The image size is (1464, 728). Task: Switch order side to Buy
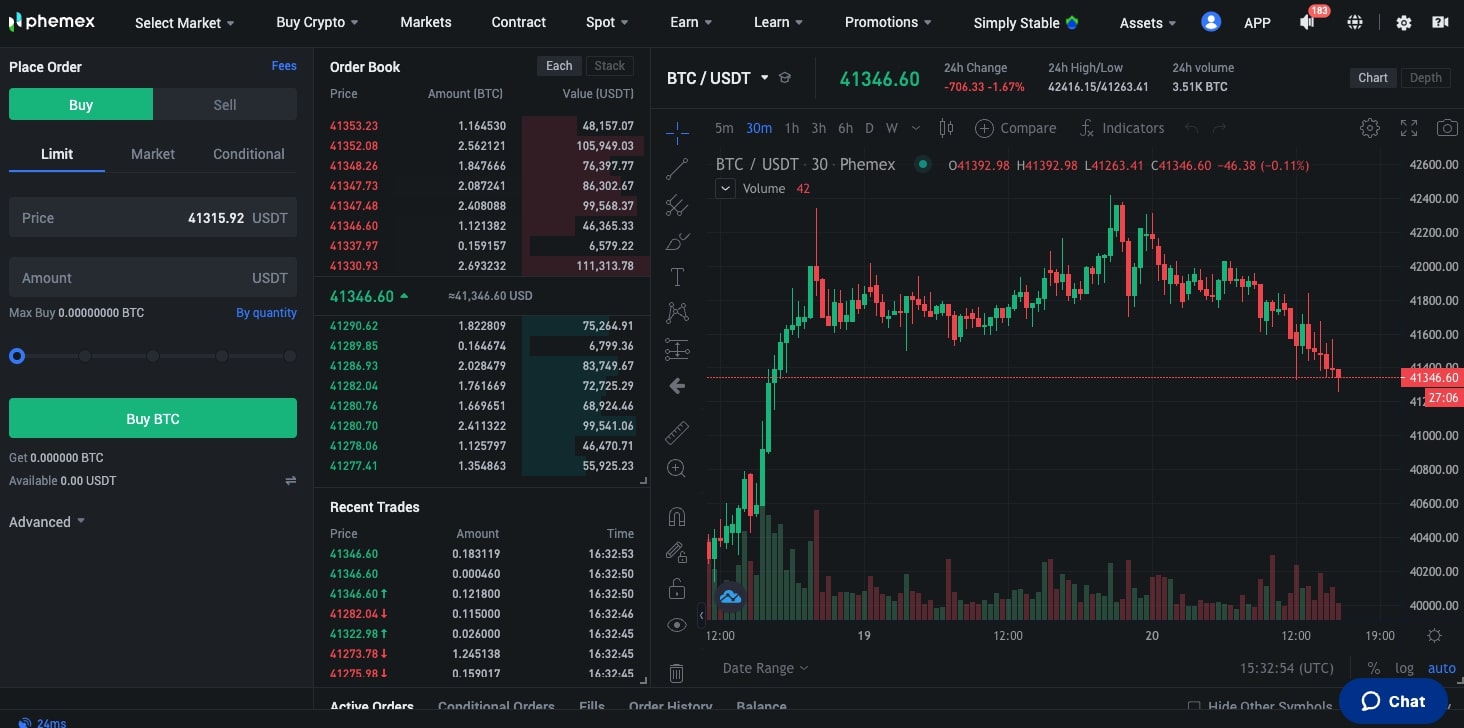81,105
